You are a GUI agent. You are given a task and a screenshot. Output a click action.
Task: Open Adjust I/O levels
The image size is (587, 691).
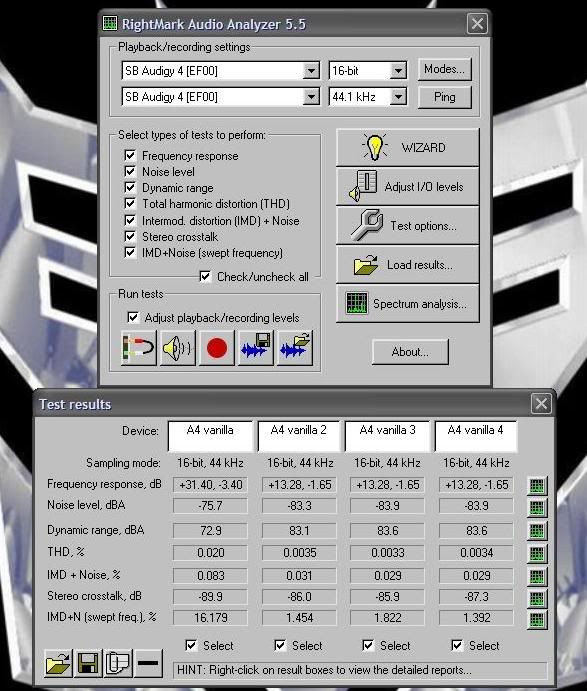[407, 186]
